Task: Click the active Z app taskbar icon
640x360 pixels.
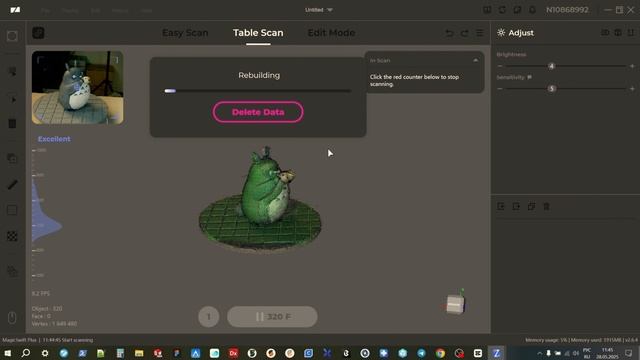Action: (496, 353)
